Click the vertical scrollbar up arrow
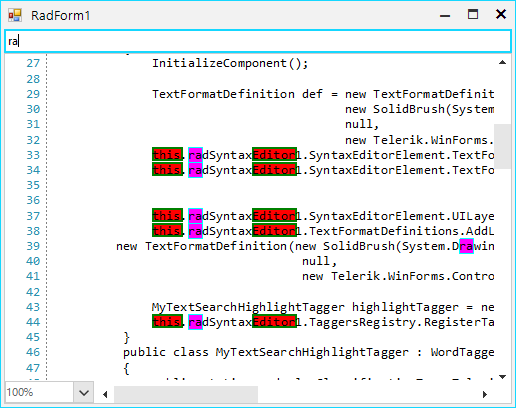 coord(502,62)
